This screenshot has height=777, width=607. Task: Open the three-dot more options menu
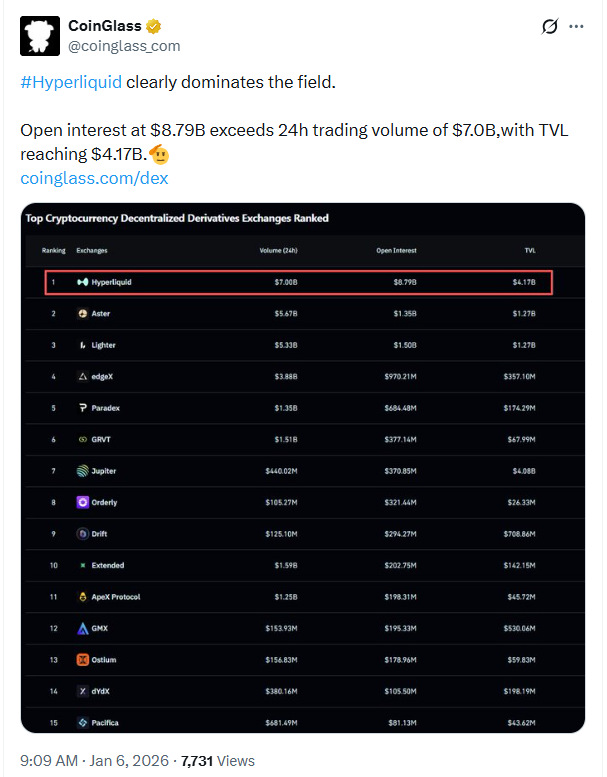tap(577, 27)
